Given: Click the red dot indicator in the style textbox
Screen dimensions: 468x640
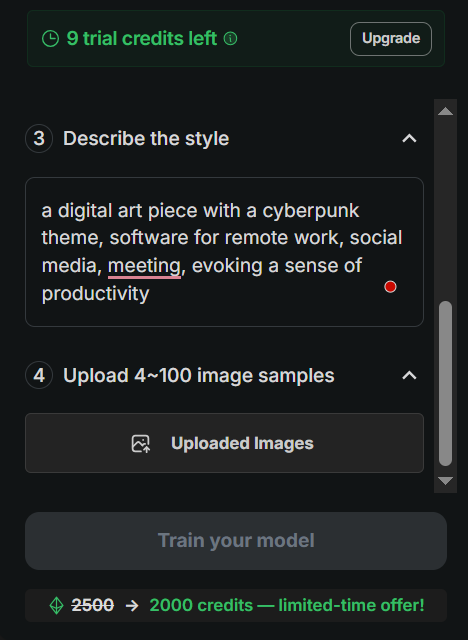Looking at the screenshot, I should coord(390,287).
